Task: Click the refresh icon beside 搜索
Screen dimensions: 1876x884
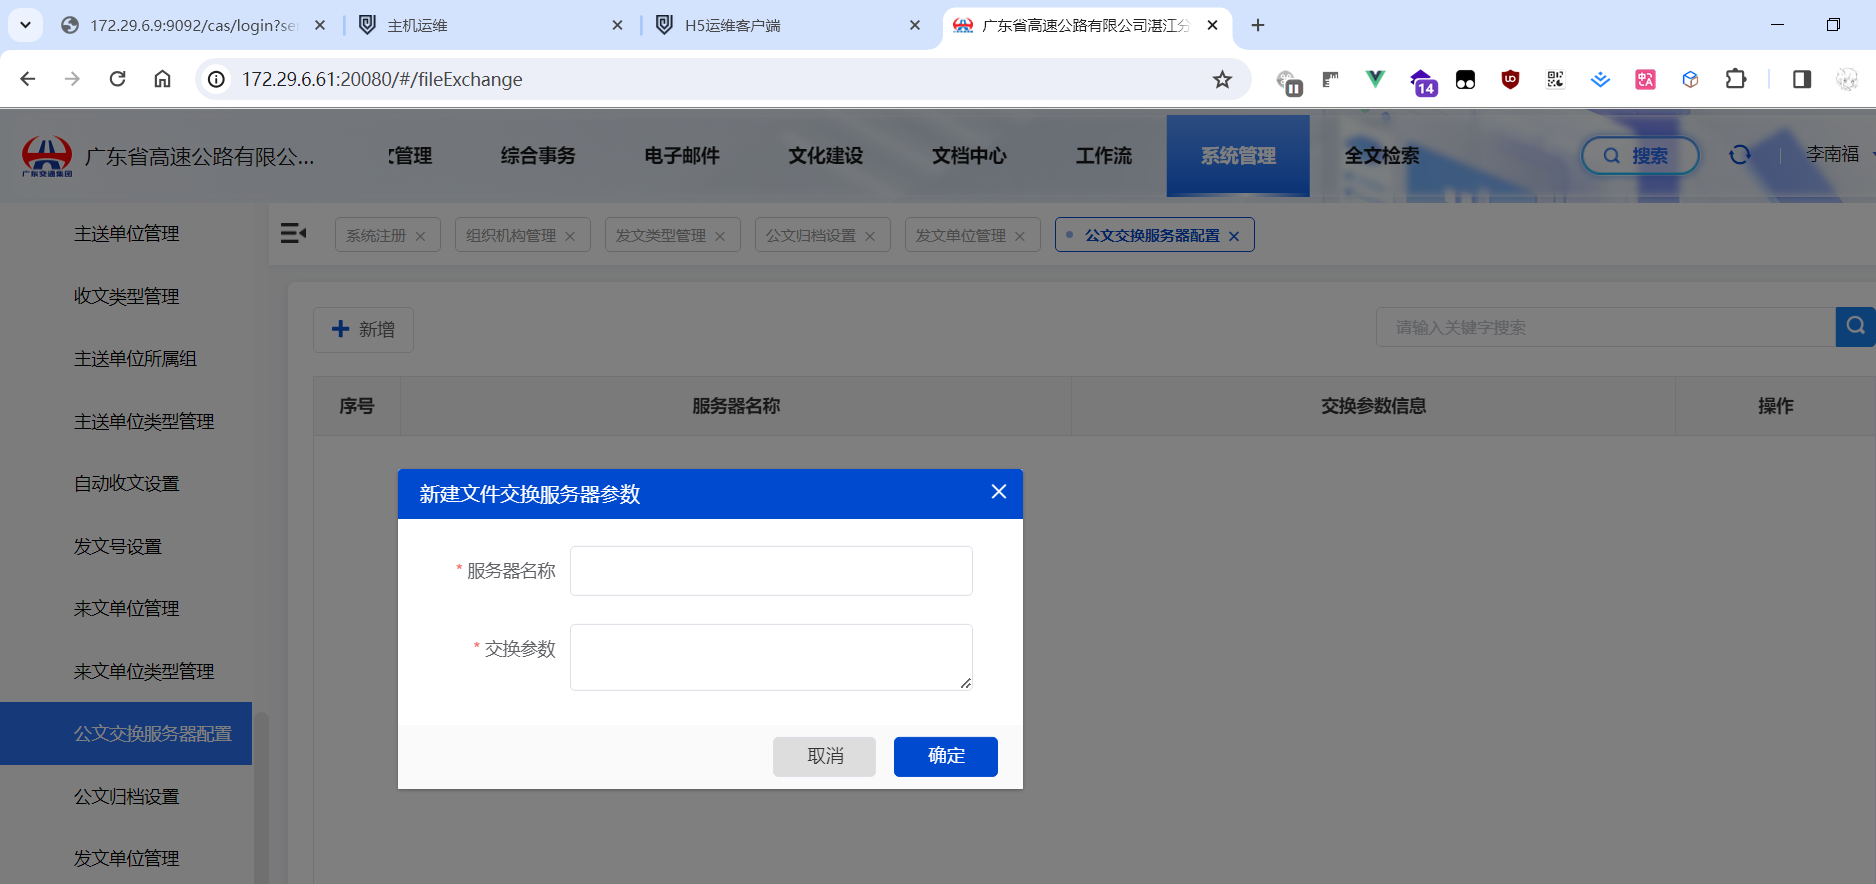Action: [x=1740, y=155]
